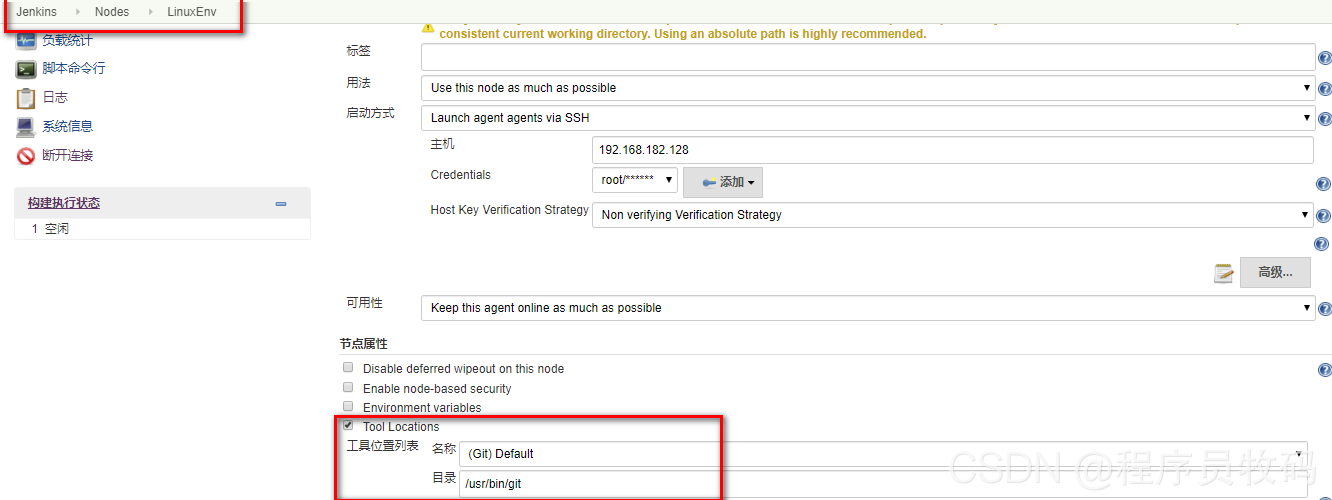Open system information (系统信息) computer icon
This screenshot has height=500, width=1332.
(26, 127)
